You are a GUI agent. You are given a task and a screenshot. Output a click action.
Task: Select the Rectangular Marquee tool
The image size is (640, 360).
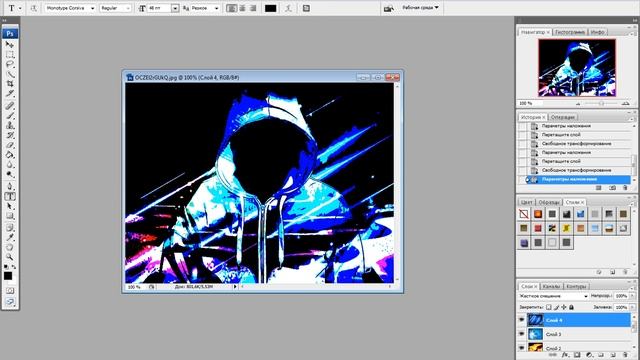point(10,55)
